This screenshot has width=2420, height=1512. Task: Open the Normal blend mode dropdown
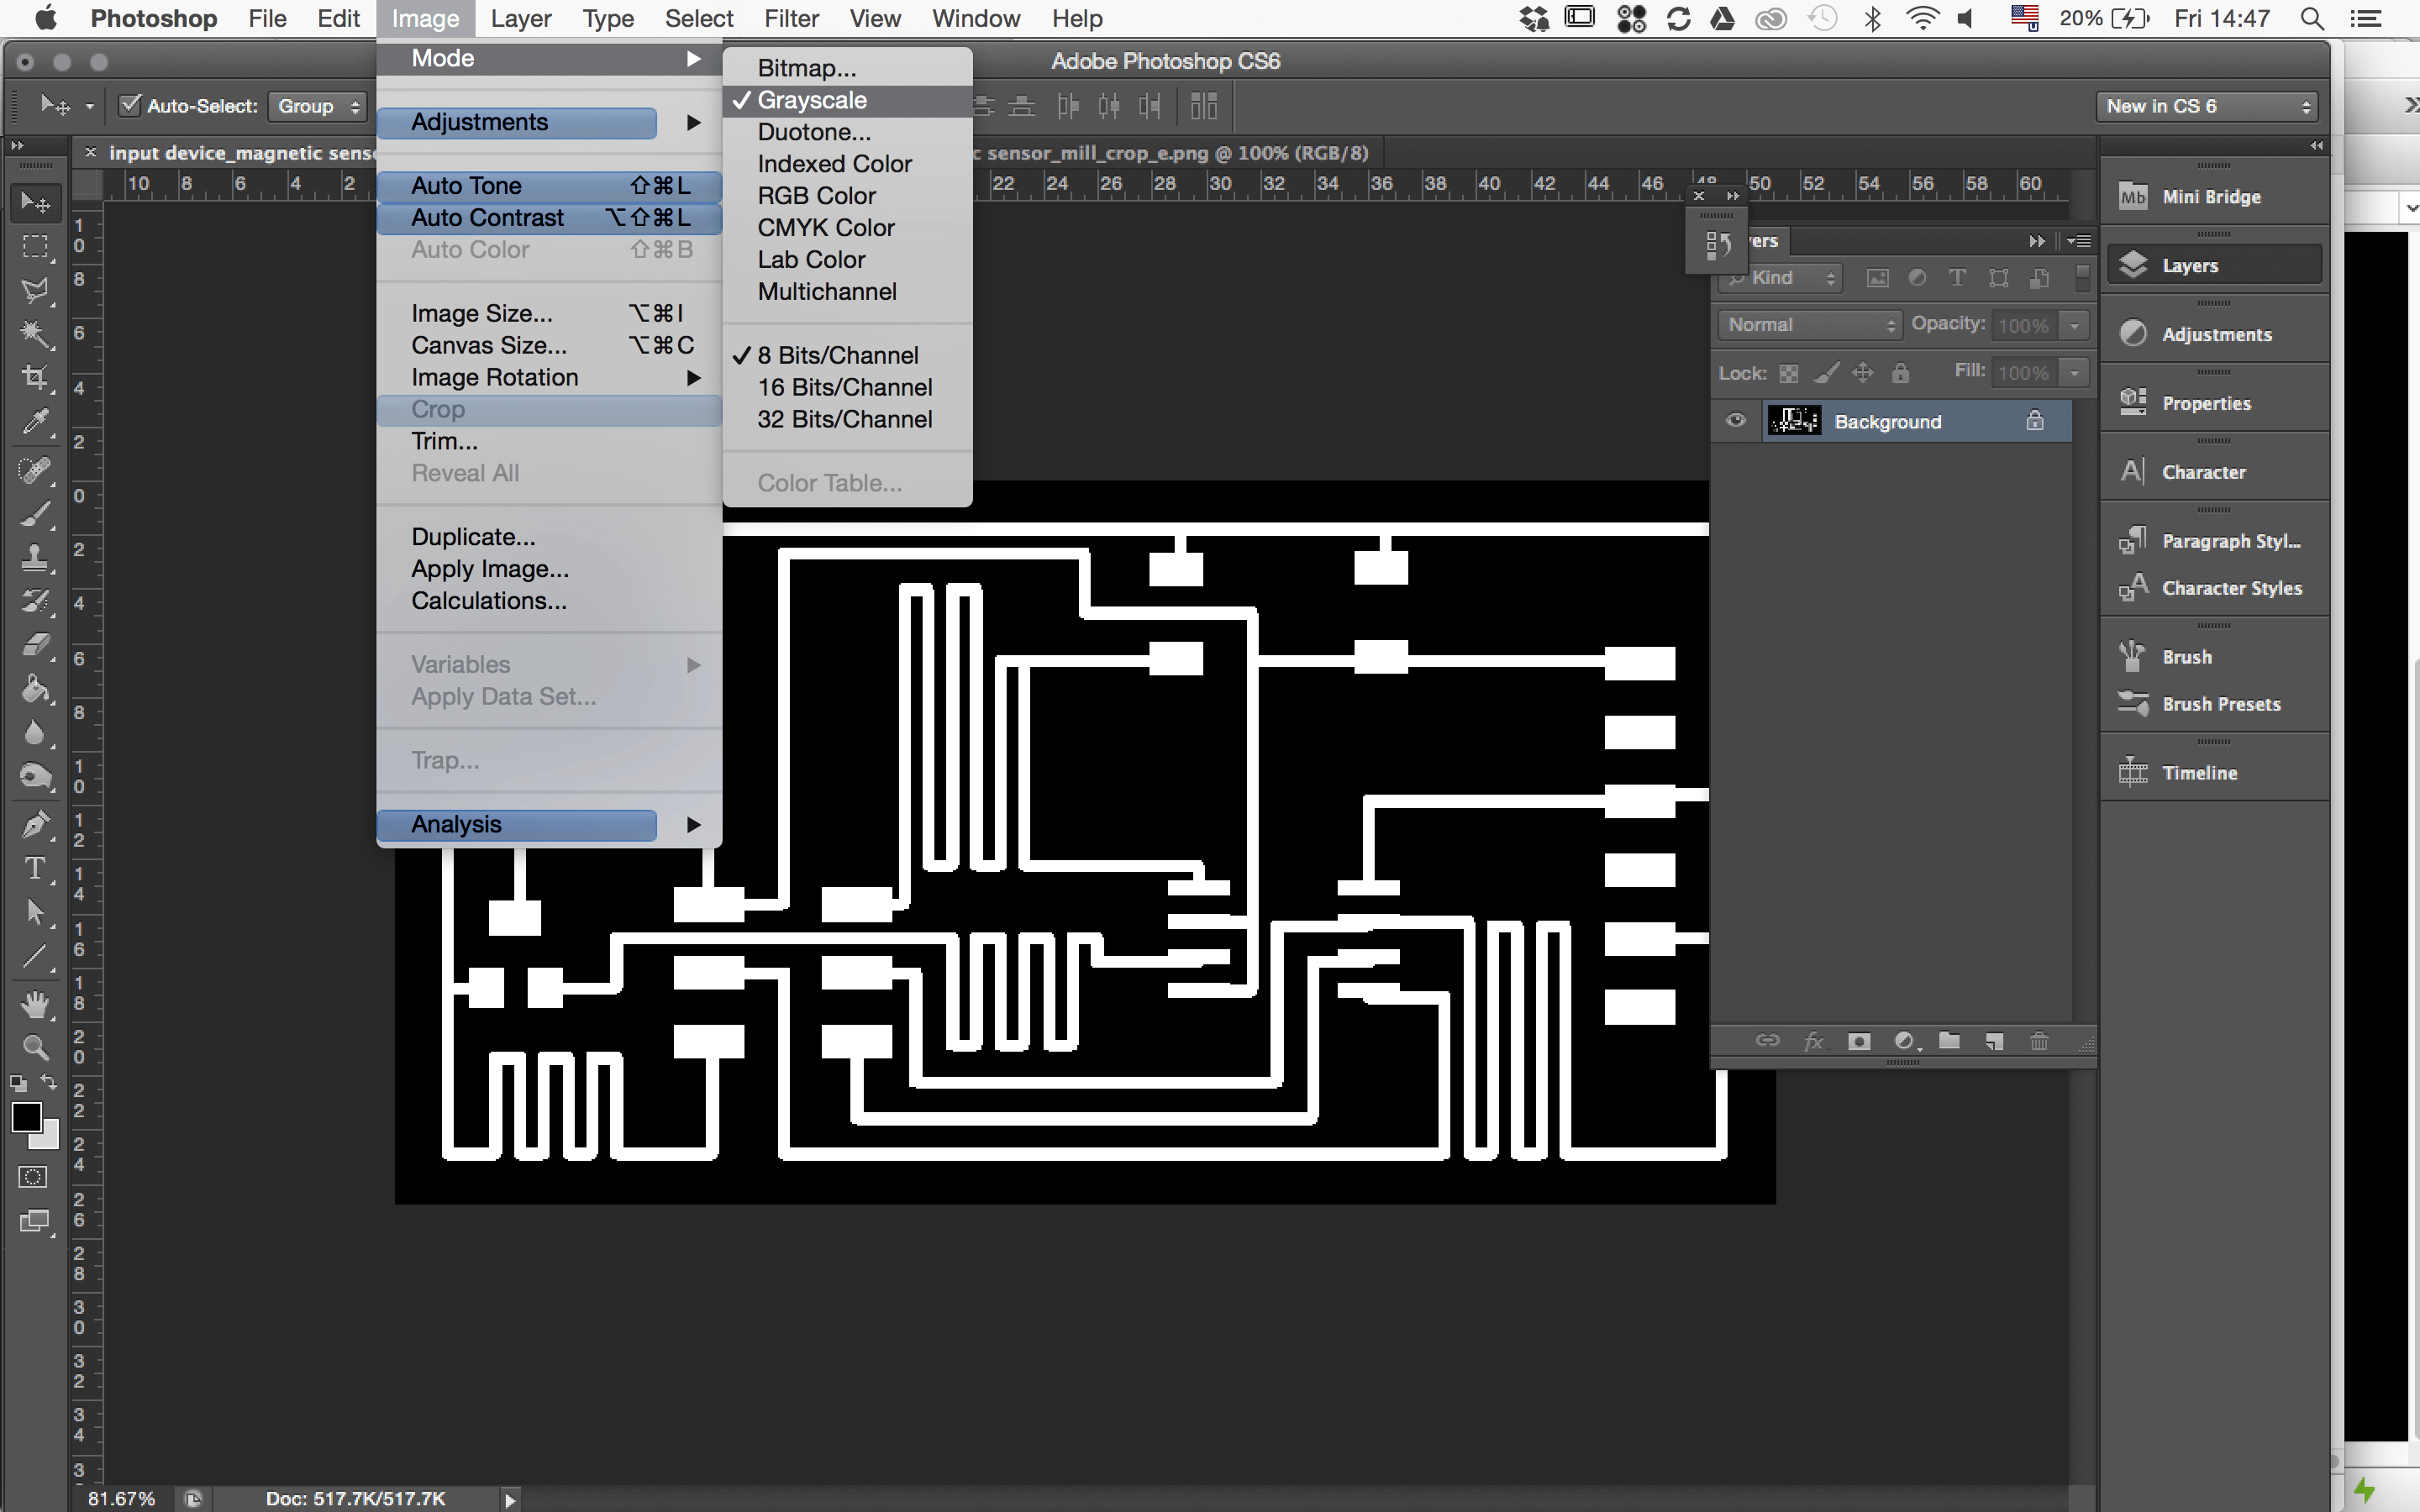pyautogui.click(x=1810, y=325)
